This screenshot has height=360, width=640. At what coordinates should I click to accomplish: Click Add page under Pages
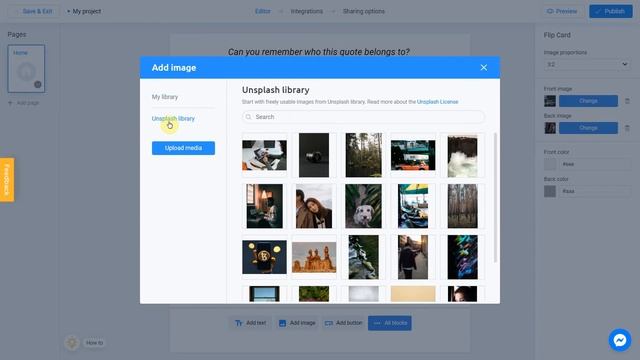[x=24, y=103]
